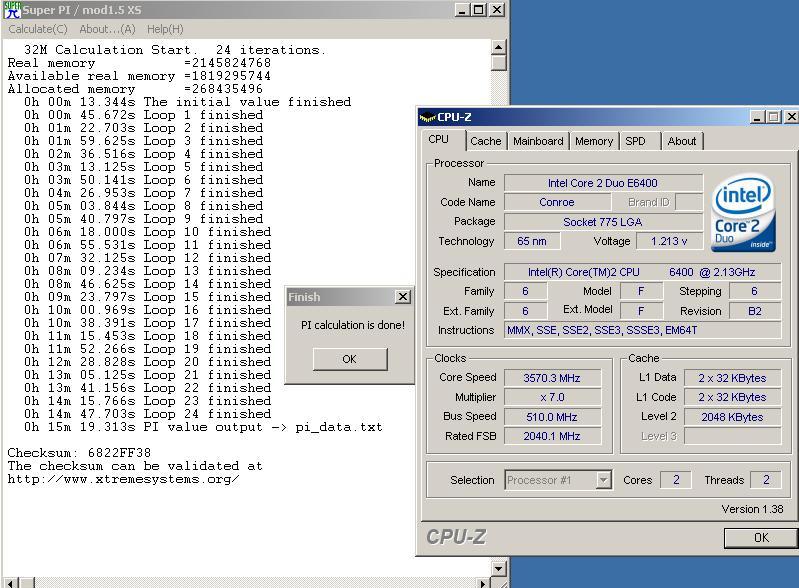Click the Intel Core 2 Duo logo

click(743, 213)
